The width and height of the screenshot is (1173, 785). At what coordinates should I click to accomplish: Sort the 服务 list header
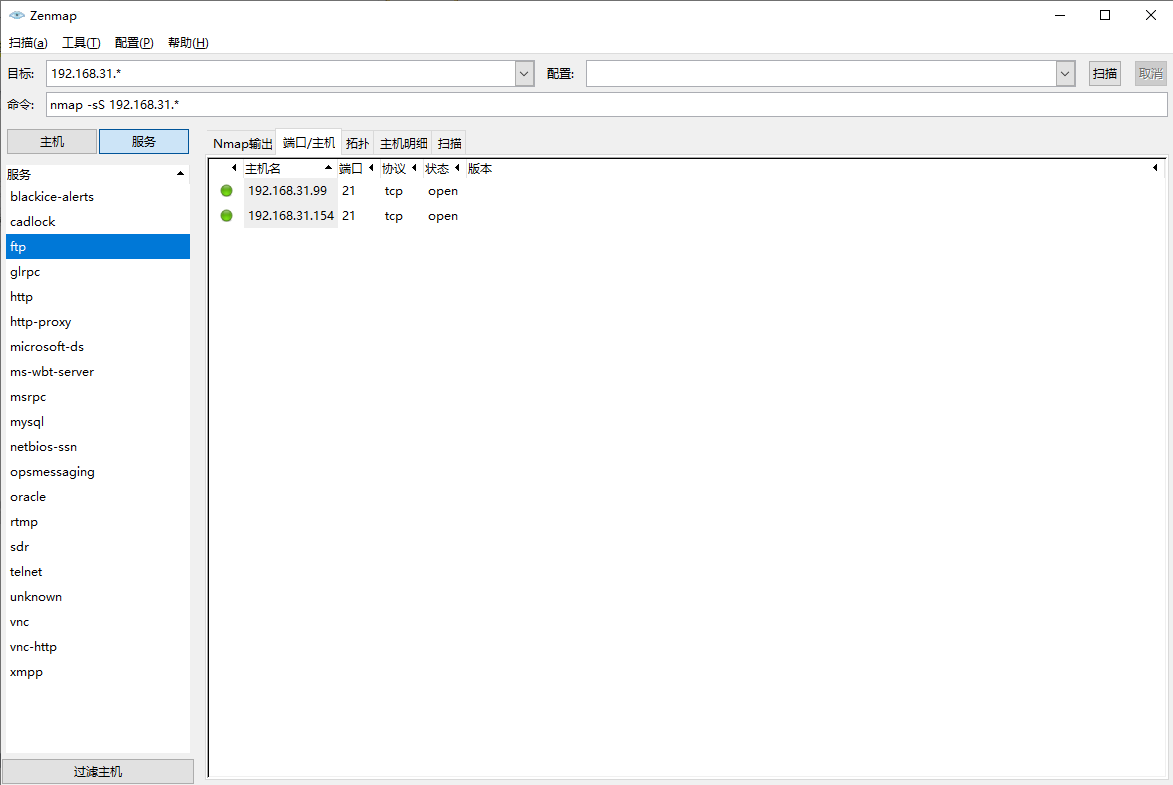click(x=97, y=174)
